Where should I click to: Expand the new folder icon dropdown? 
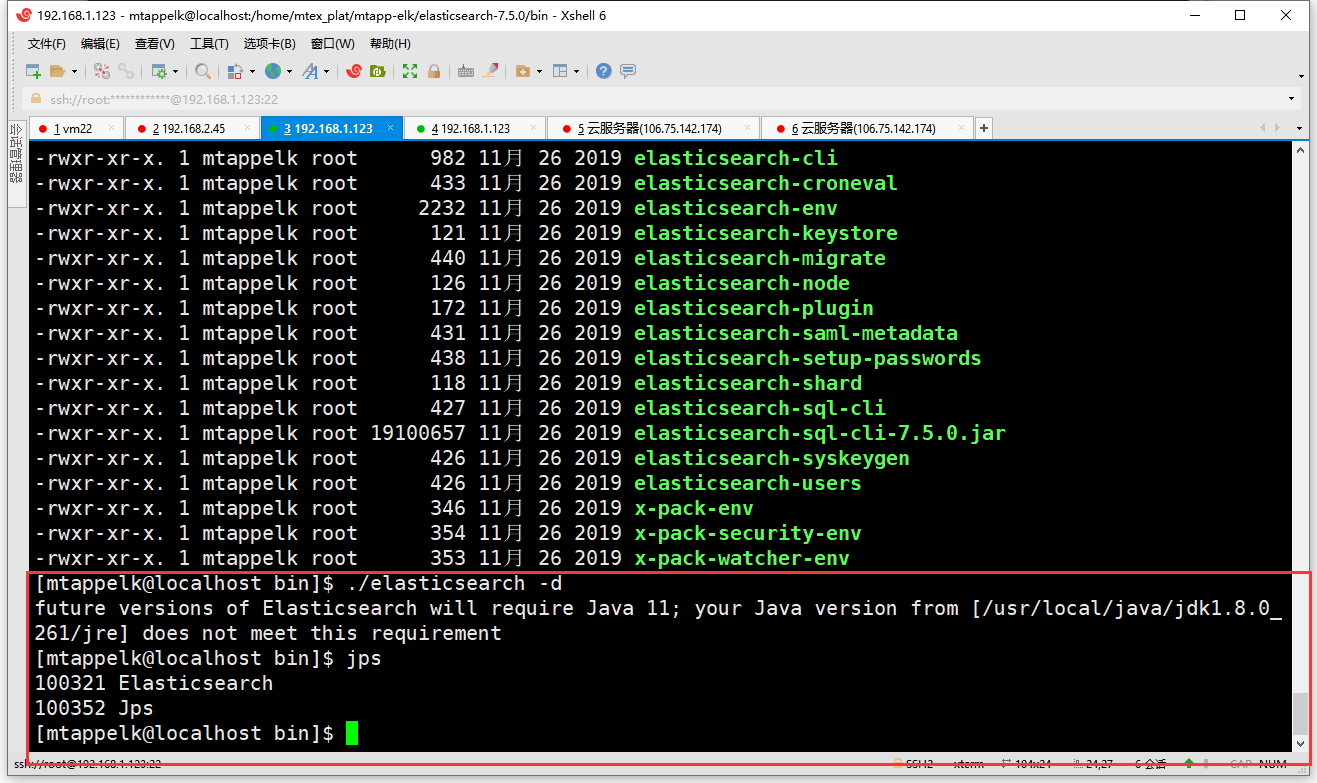[539, 71]
